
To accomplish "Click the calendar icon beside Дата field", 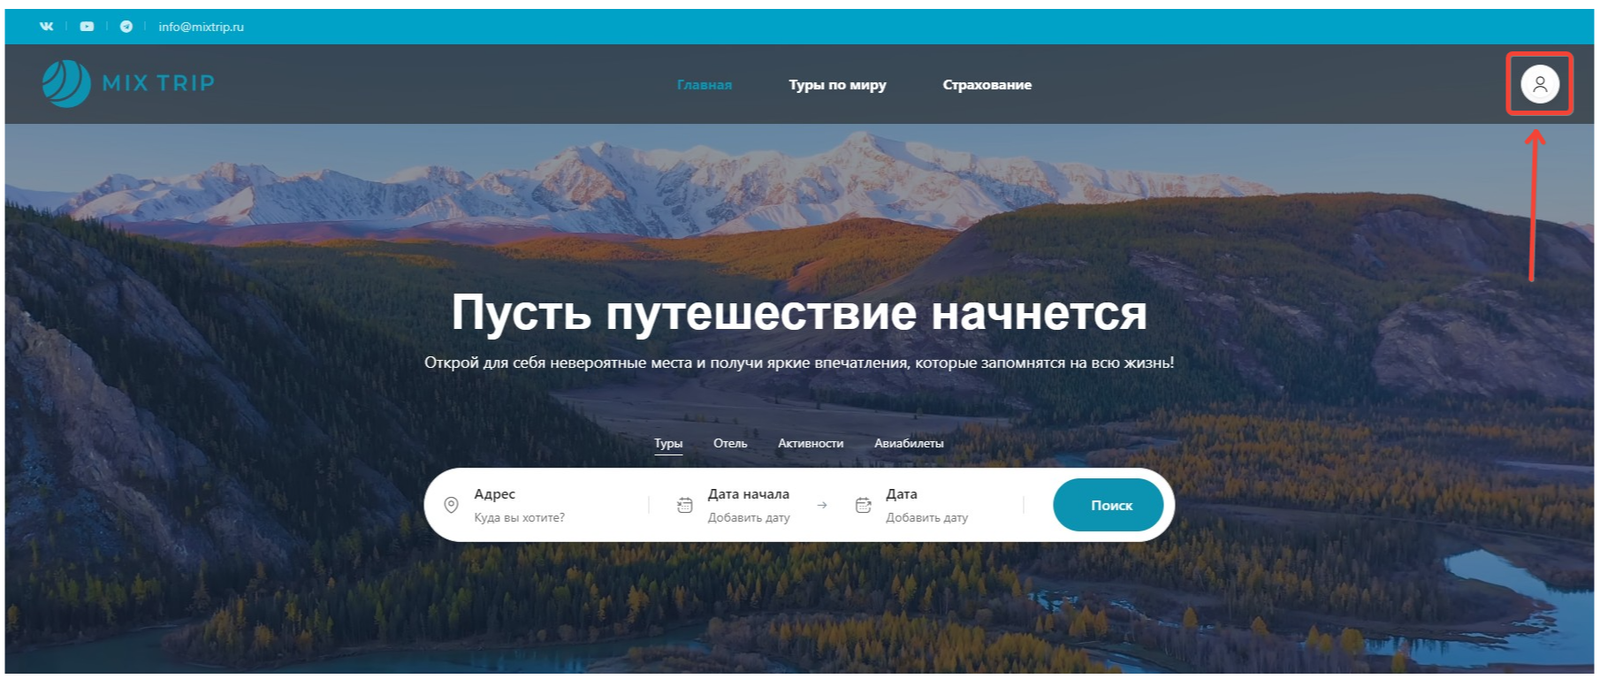I will pyautogui.click(x=863, y=505).
